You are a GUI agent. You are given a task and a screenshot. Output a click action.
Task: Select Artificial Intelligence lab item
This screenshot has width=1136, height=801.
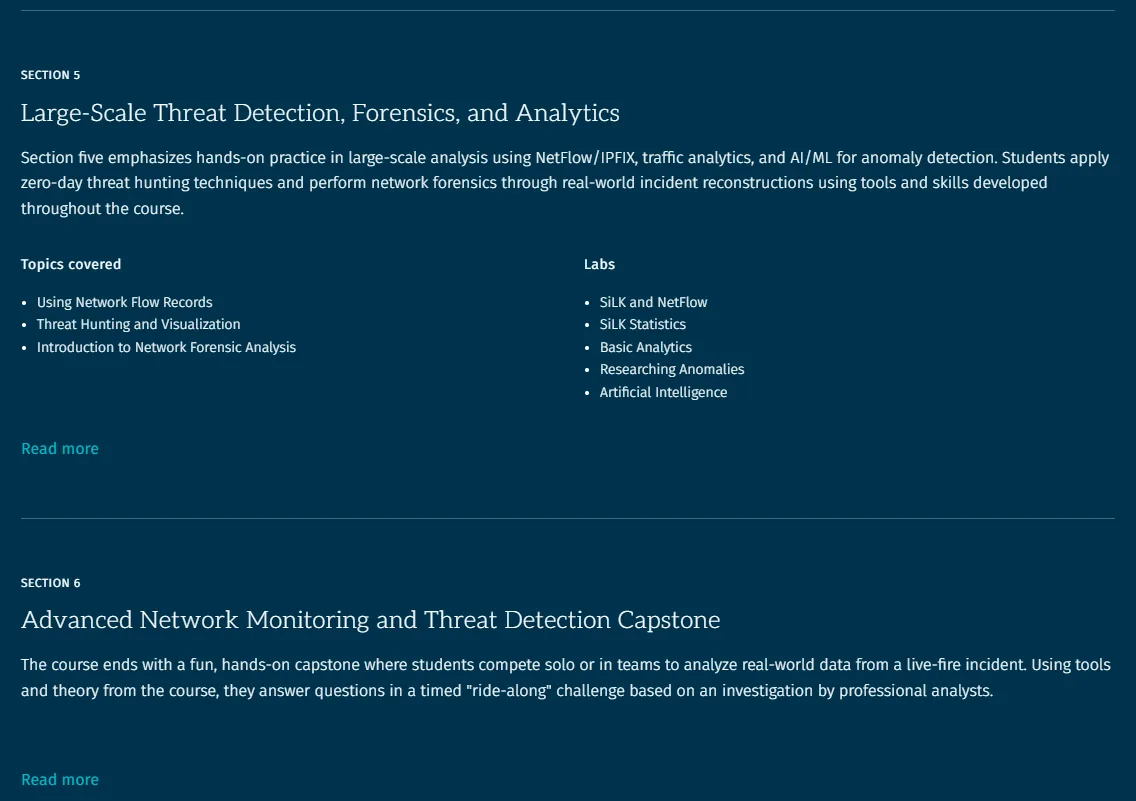(x=663, y=393)
